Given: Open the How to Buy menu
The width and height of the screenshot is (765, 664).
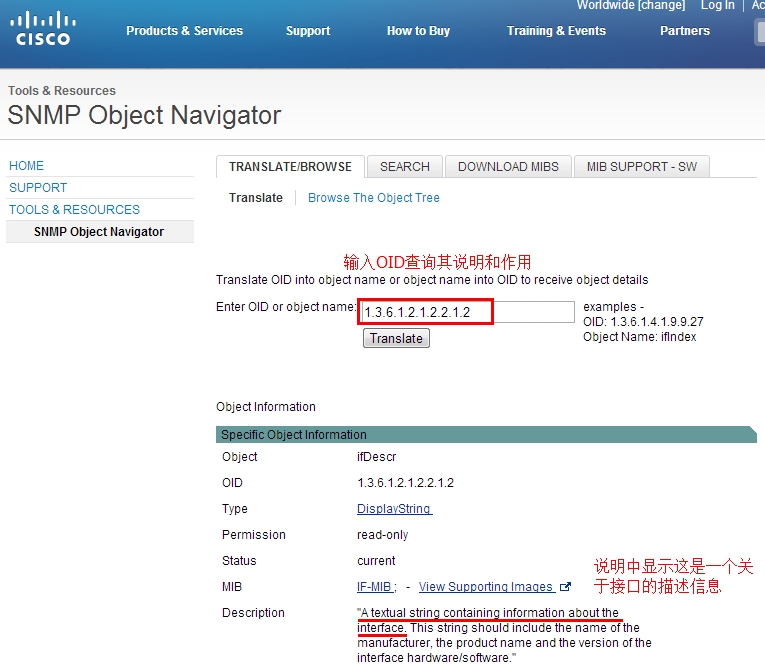Looking at the screenshot, I should [x=418, y=31].
